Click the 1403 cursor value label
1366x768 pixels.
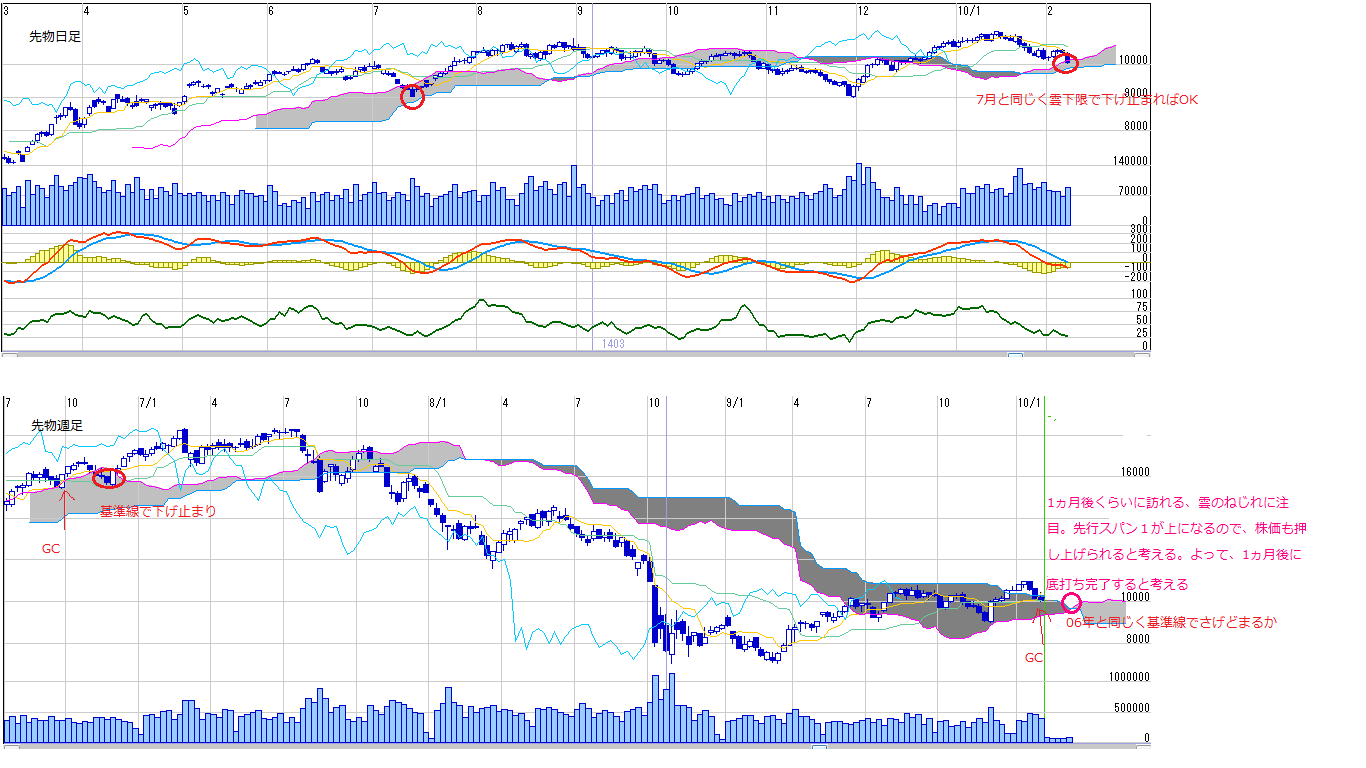tap(613, 343)
